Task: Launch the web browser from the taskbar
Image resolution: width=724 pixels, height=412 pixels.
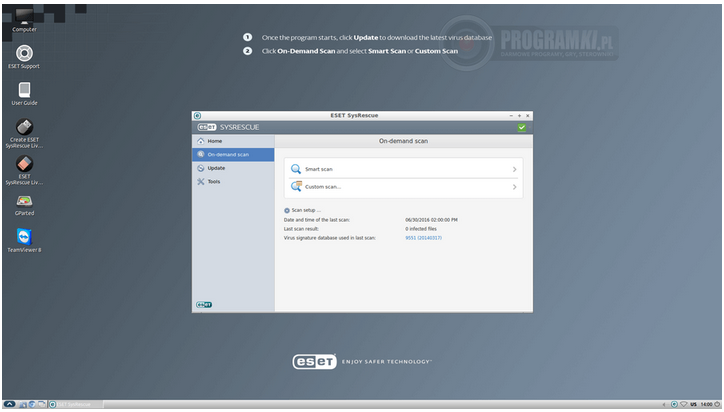Action: 32,405
